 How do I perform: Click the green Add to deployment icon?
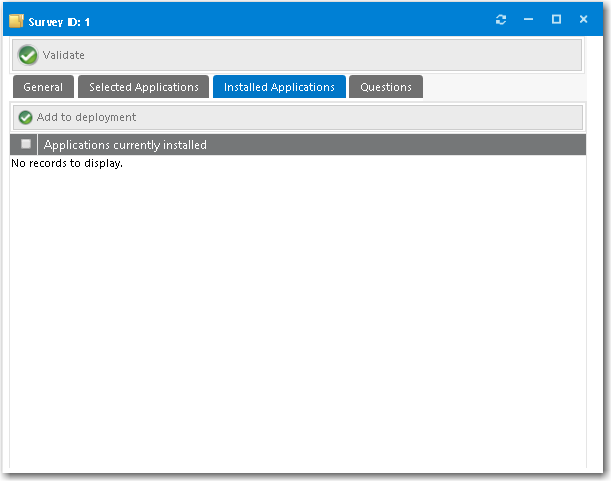pyautogui.click(x=26, y=117)
